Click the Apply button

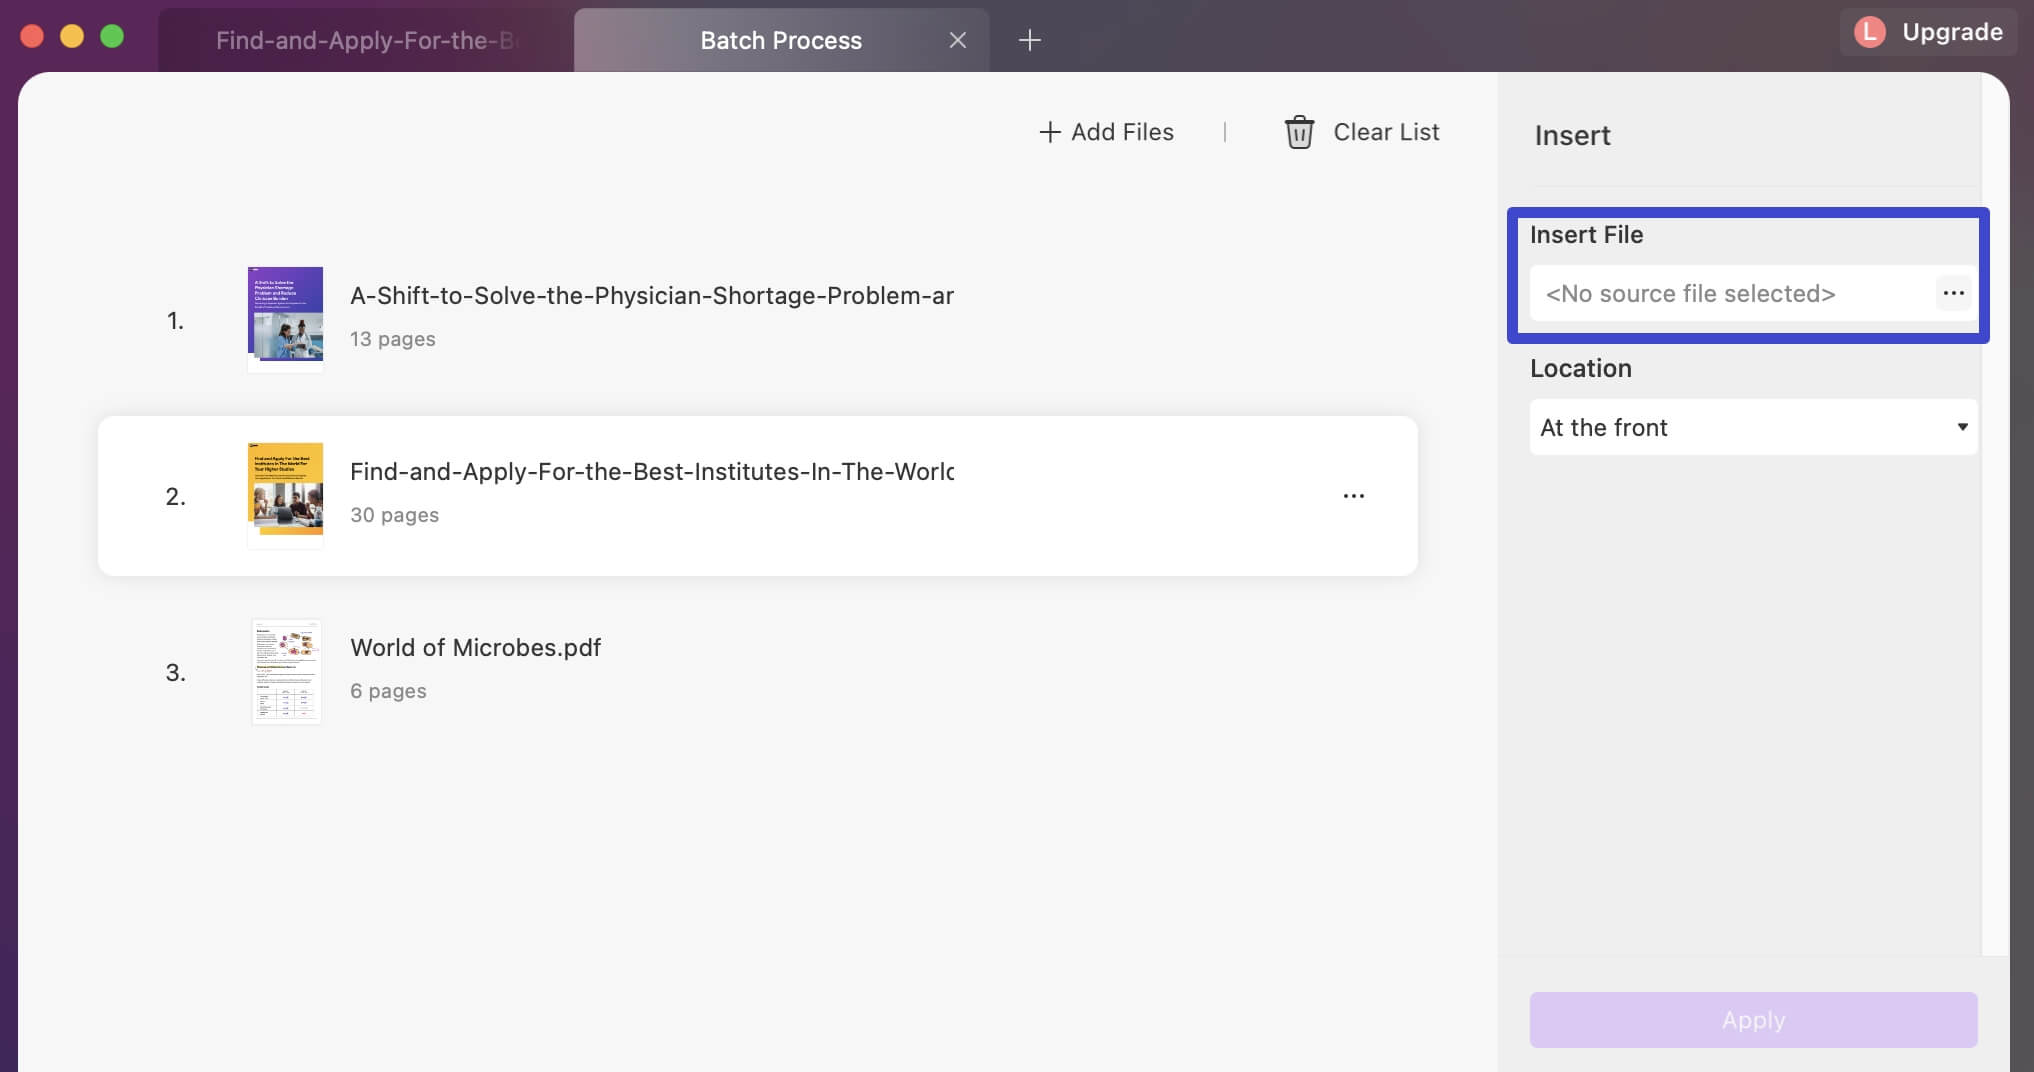click(1751, 1020)
